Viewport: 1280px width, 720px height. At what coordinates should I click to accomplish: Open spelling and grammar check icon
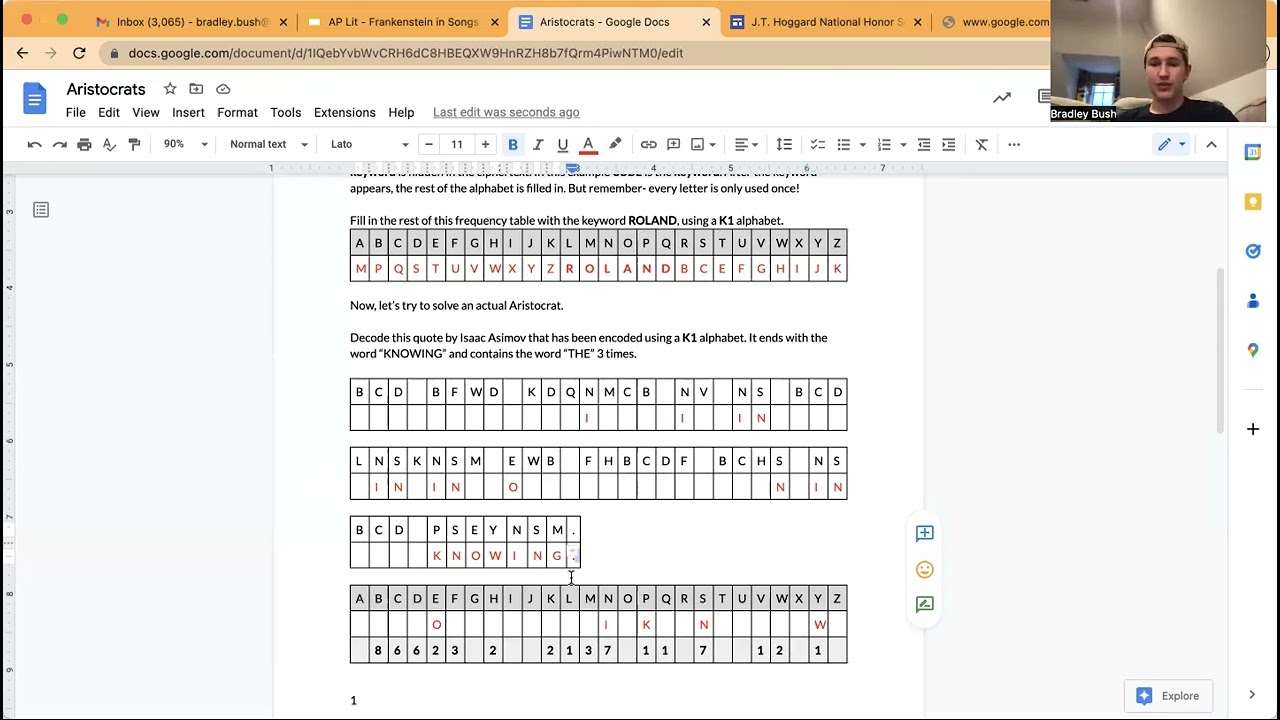[x=109, y=145]
